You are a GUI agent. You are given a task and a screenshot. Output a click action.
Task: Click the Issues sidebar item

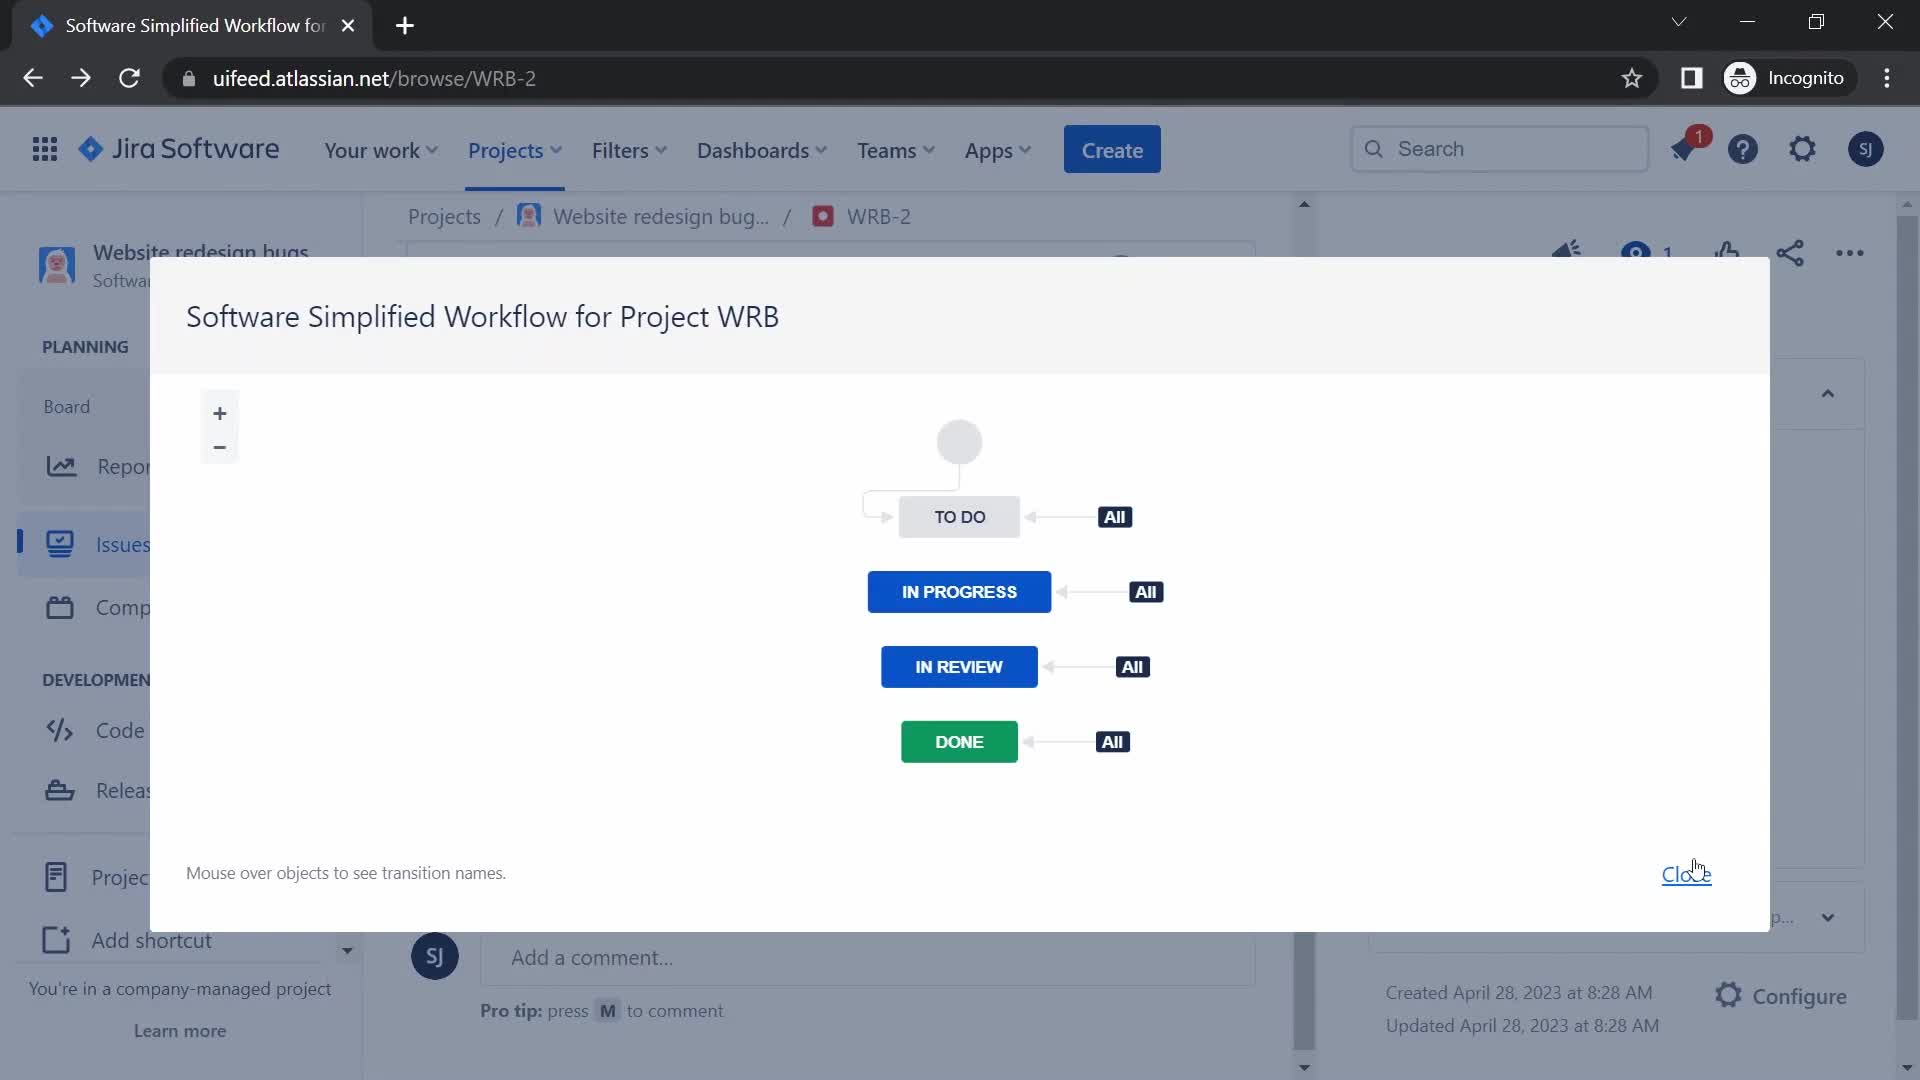tap(121, 543)
